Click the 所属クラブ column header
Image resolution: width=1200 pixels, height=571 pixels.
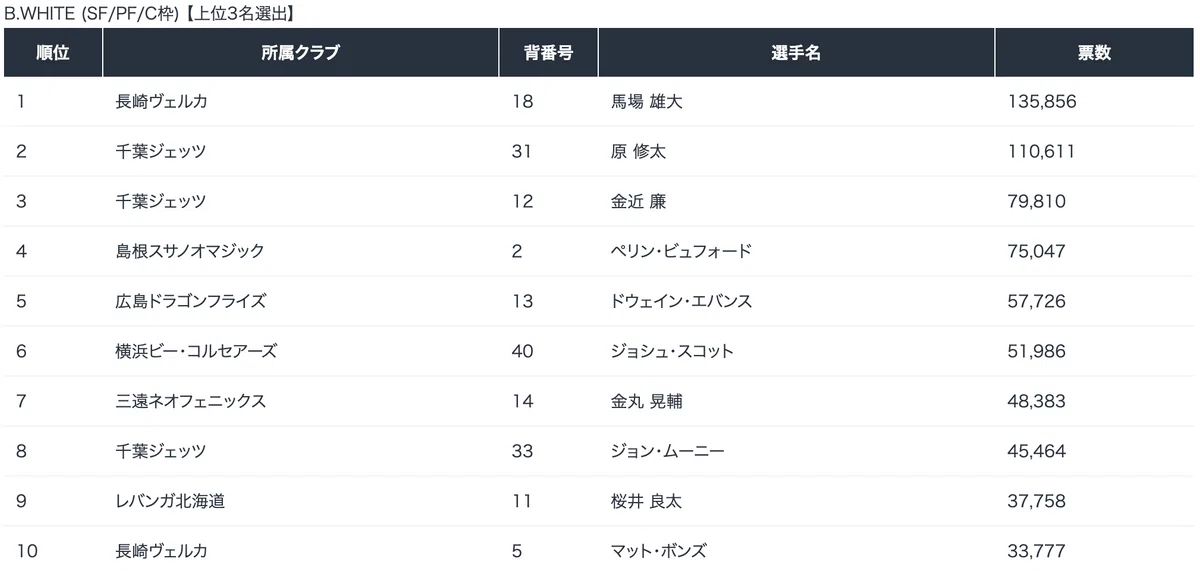click(x=301, y=53)
